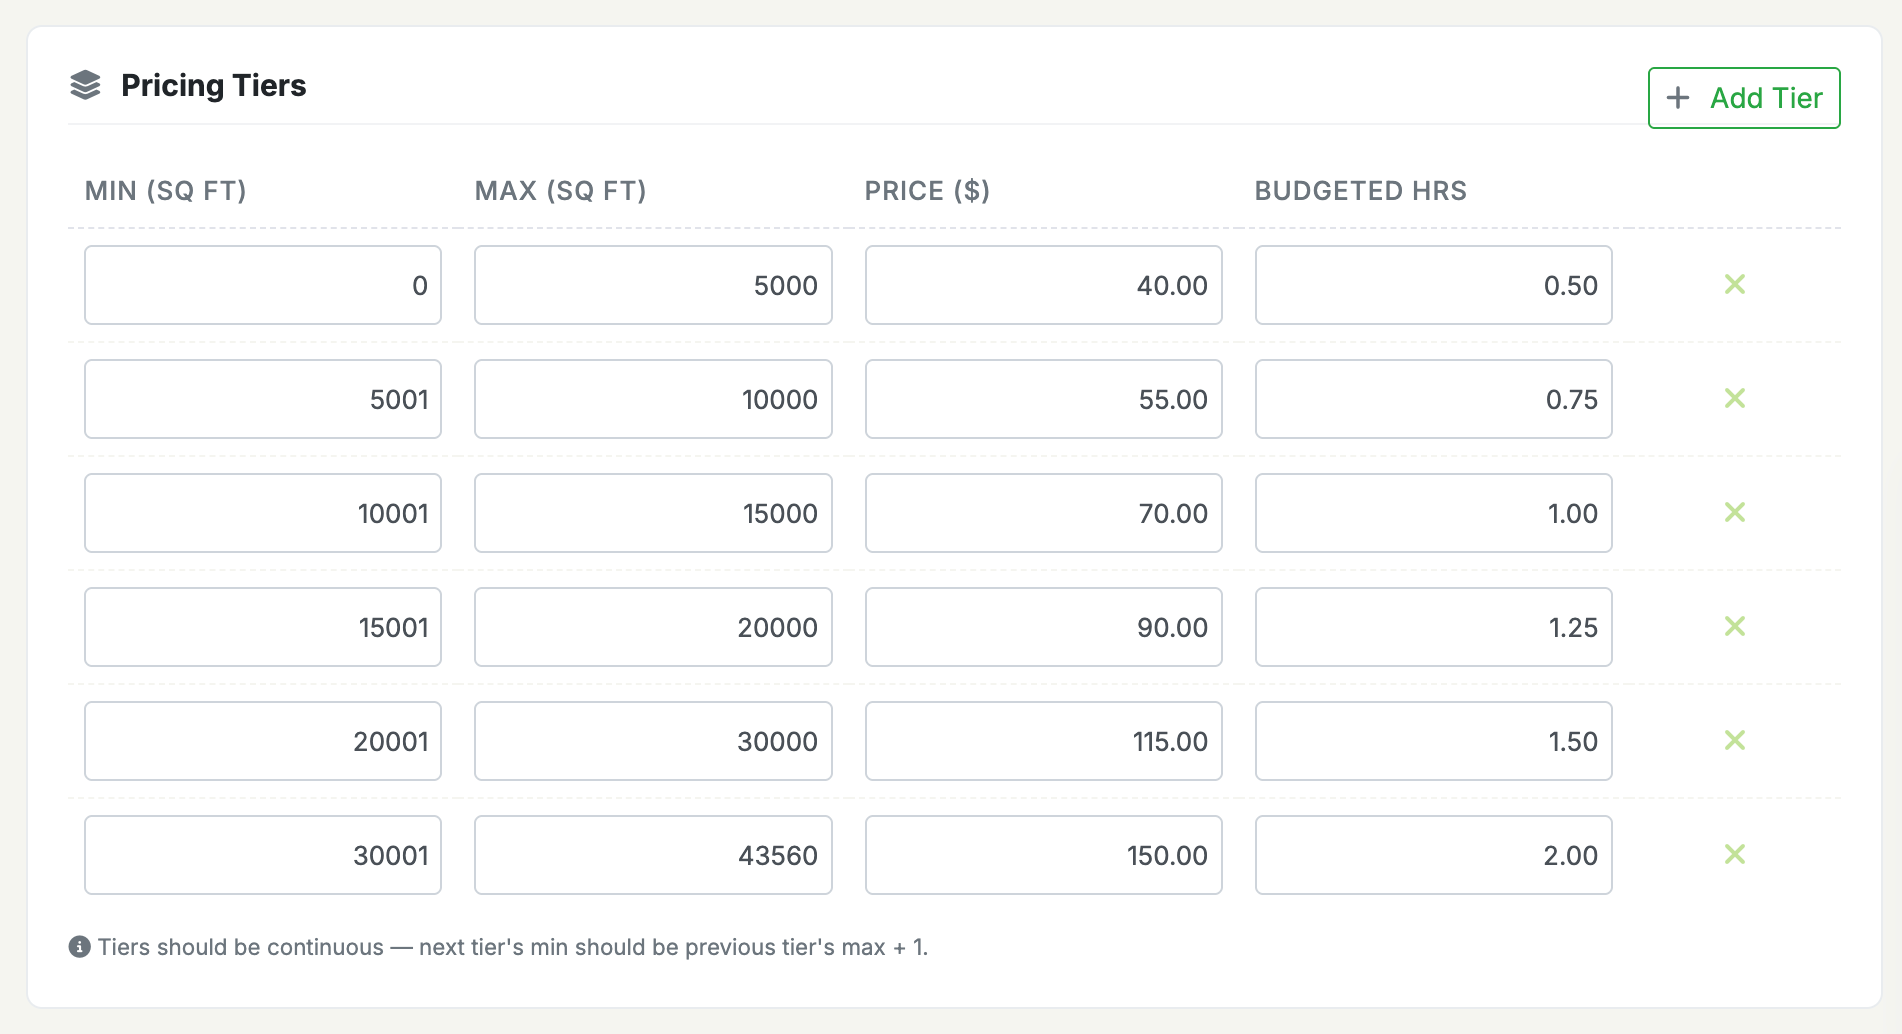
Task: Delete the 20001–30000 pricing tier
Action: [1736, 741]
